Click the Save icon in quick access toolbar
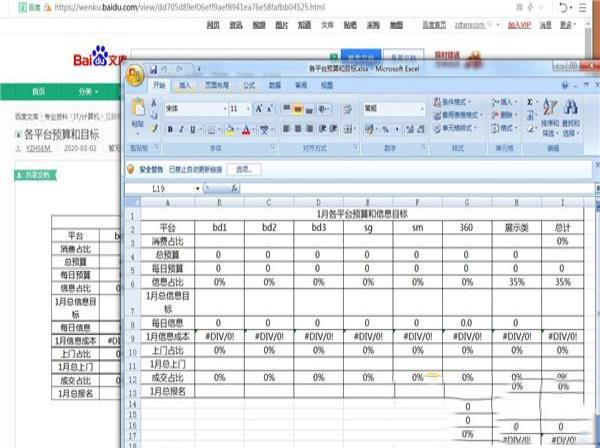Image resolution: width=600 pixels, height=448 pixels. (x=153, y=70)
